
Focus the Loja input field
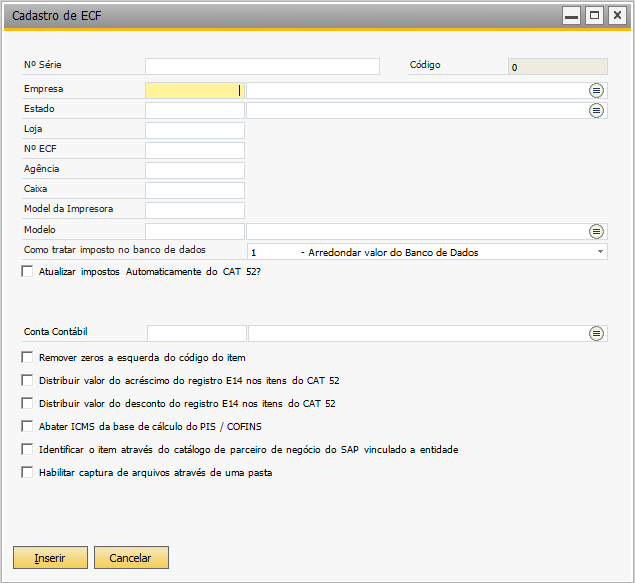[195, 130]
